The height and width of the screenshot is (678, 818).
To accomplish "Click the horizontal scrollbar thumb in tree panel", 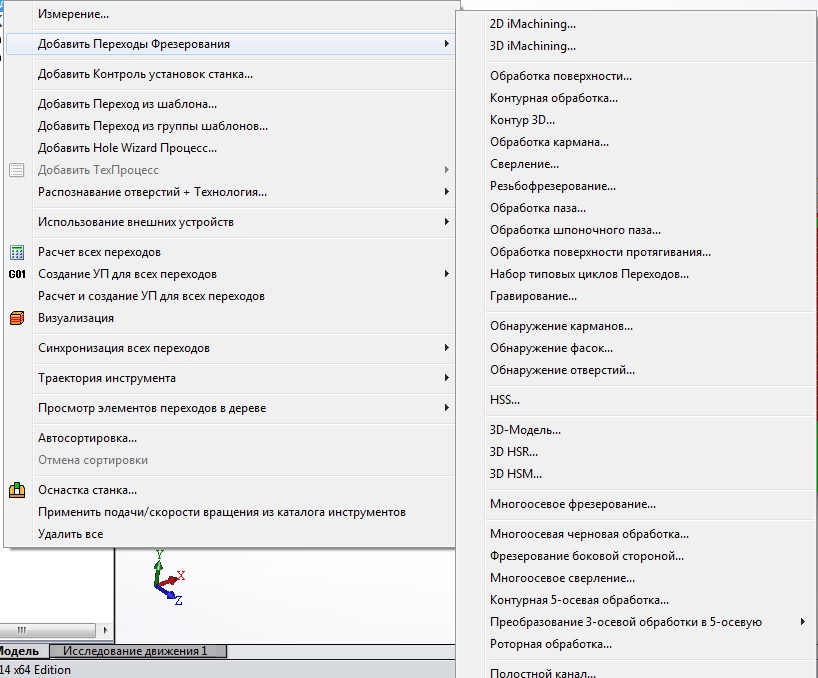I will 47,630.
